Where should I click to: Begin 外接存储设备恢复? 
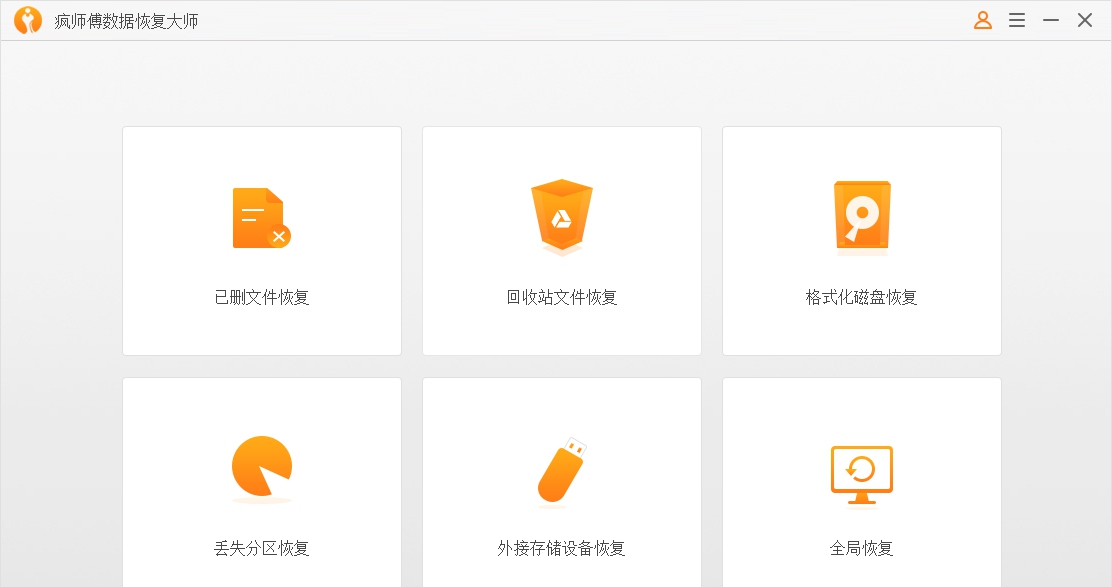[561, 547]
